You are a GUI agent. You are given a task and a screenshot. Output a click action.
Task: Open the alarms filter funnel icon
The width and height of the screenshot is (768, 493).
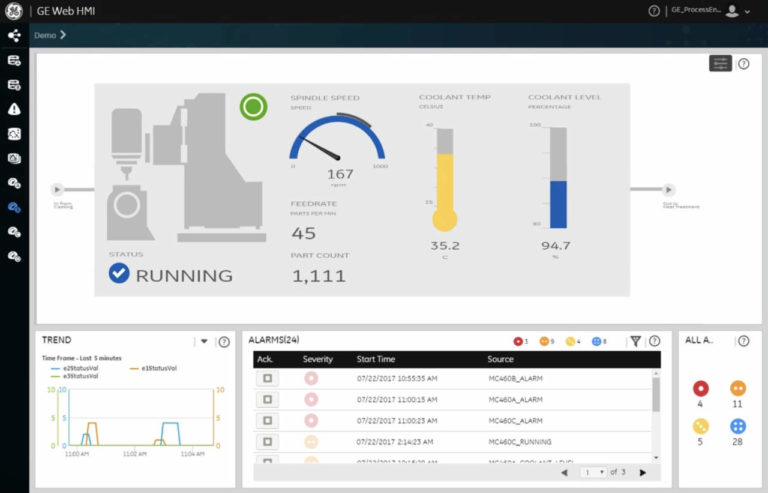point(635,341)
